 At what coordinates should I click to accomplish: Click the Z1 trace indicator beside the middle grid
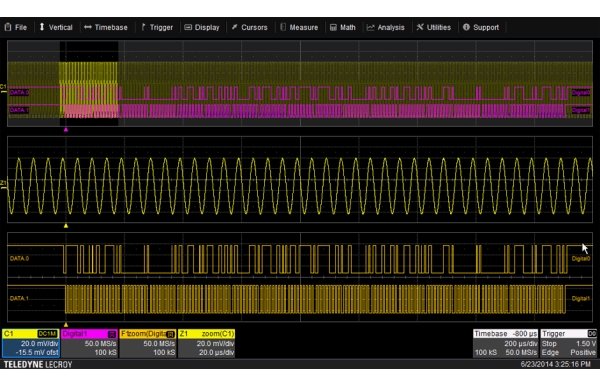[x=3, y=184]
